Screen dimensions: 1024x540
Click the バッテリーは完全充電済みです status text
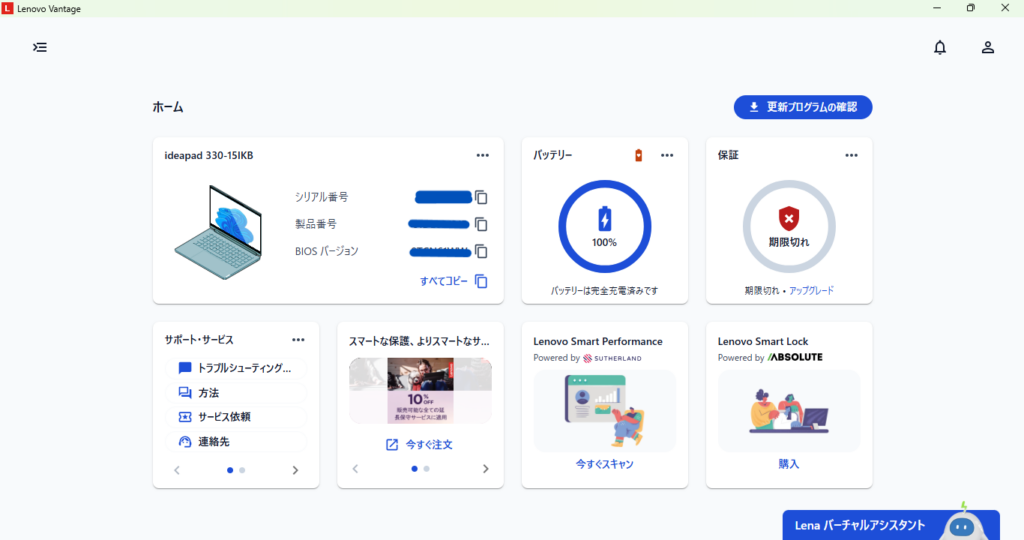605,291
